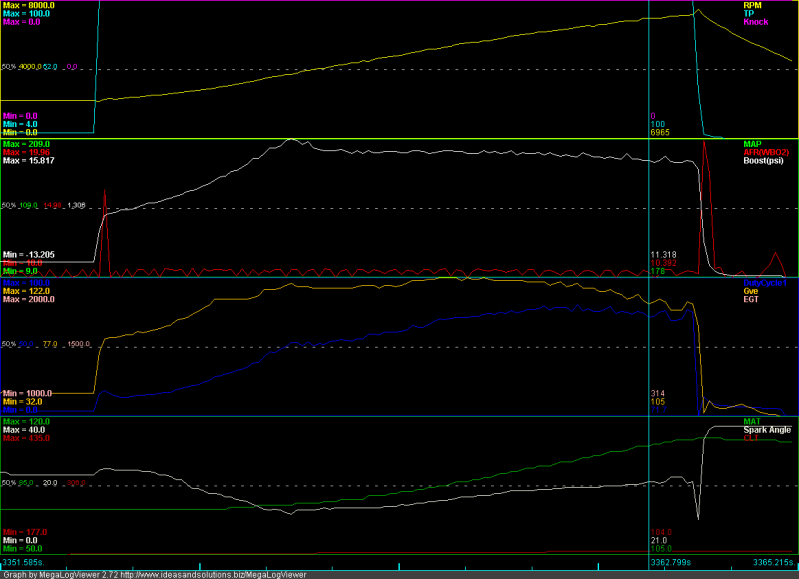Screen dimensions: 799x579
Task: Select the MAT legend label
Action: click(x=752, y=421)
